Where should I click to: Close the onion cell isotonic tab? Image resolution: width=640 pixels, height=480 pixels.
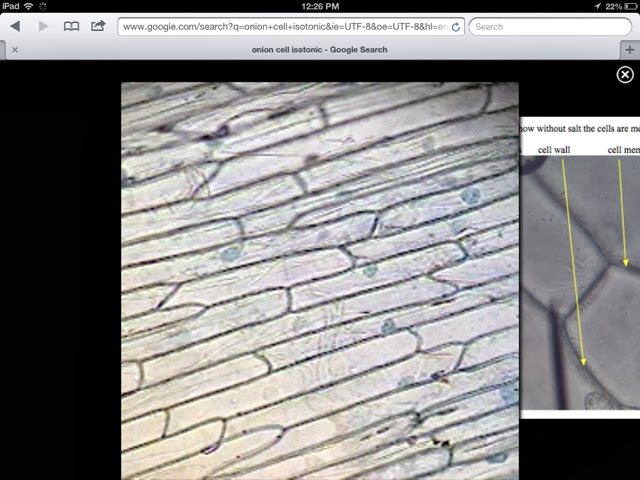coord(15,50)
